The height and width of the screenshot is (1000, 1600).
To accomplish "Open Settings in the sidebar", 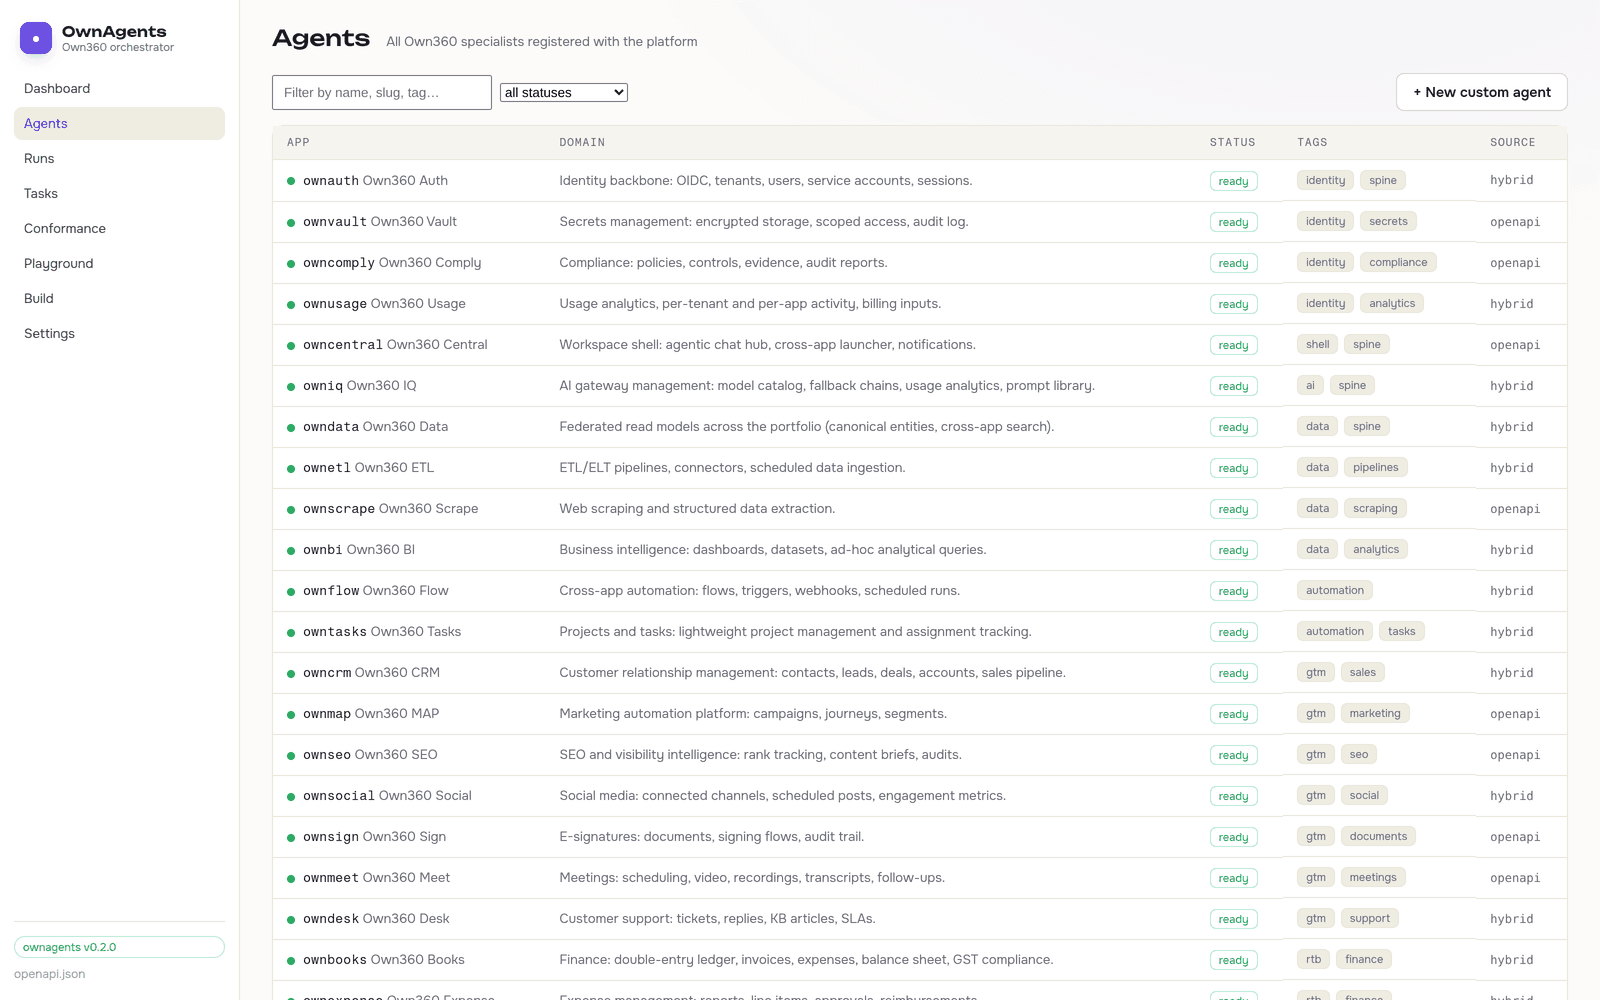I will coord(119,334).
